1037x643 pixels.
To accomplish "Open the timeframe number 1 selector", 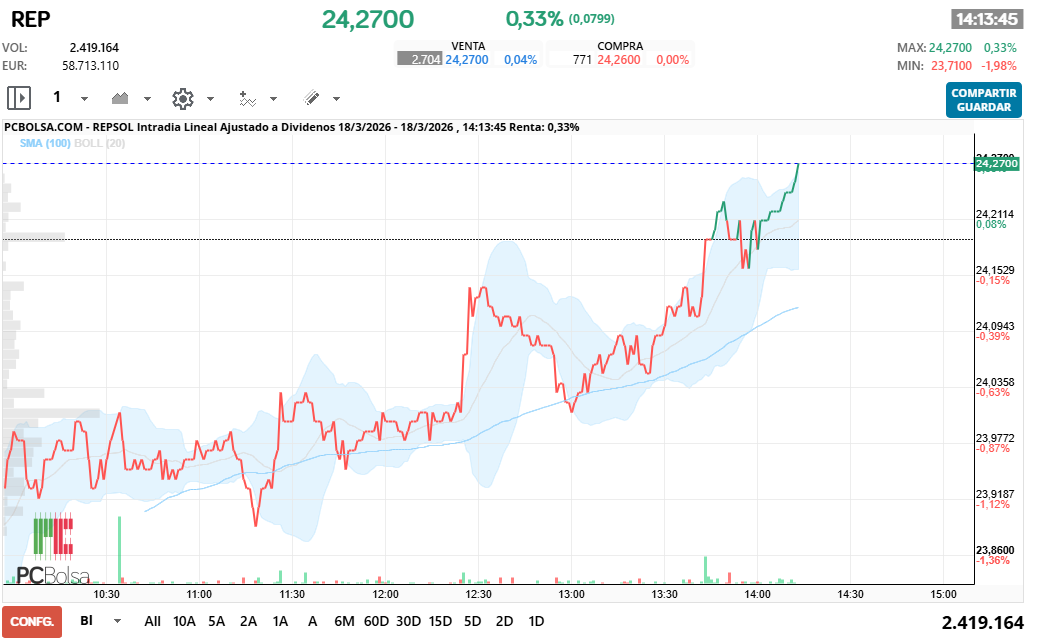I will 58,98.
